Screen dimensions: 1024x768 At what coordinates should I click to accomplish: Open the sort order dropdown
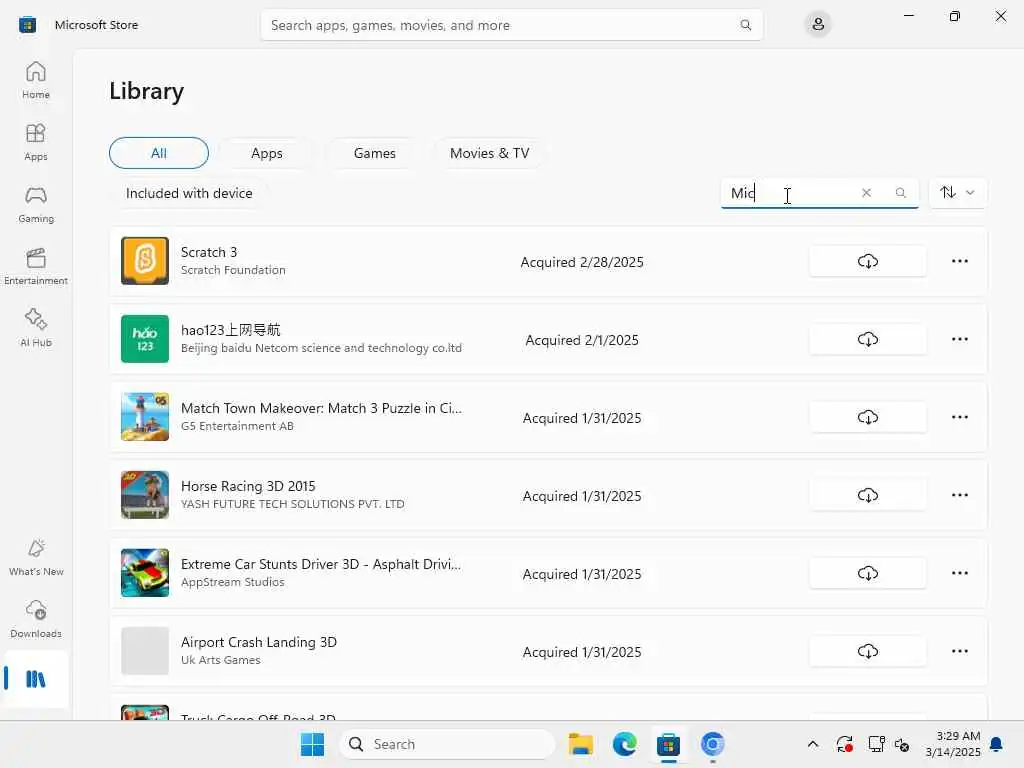[957, 193]
